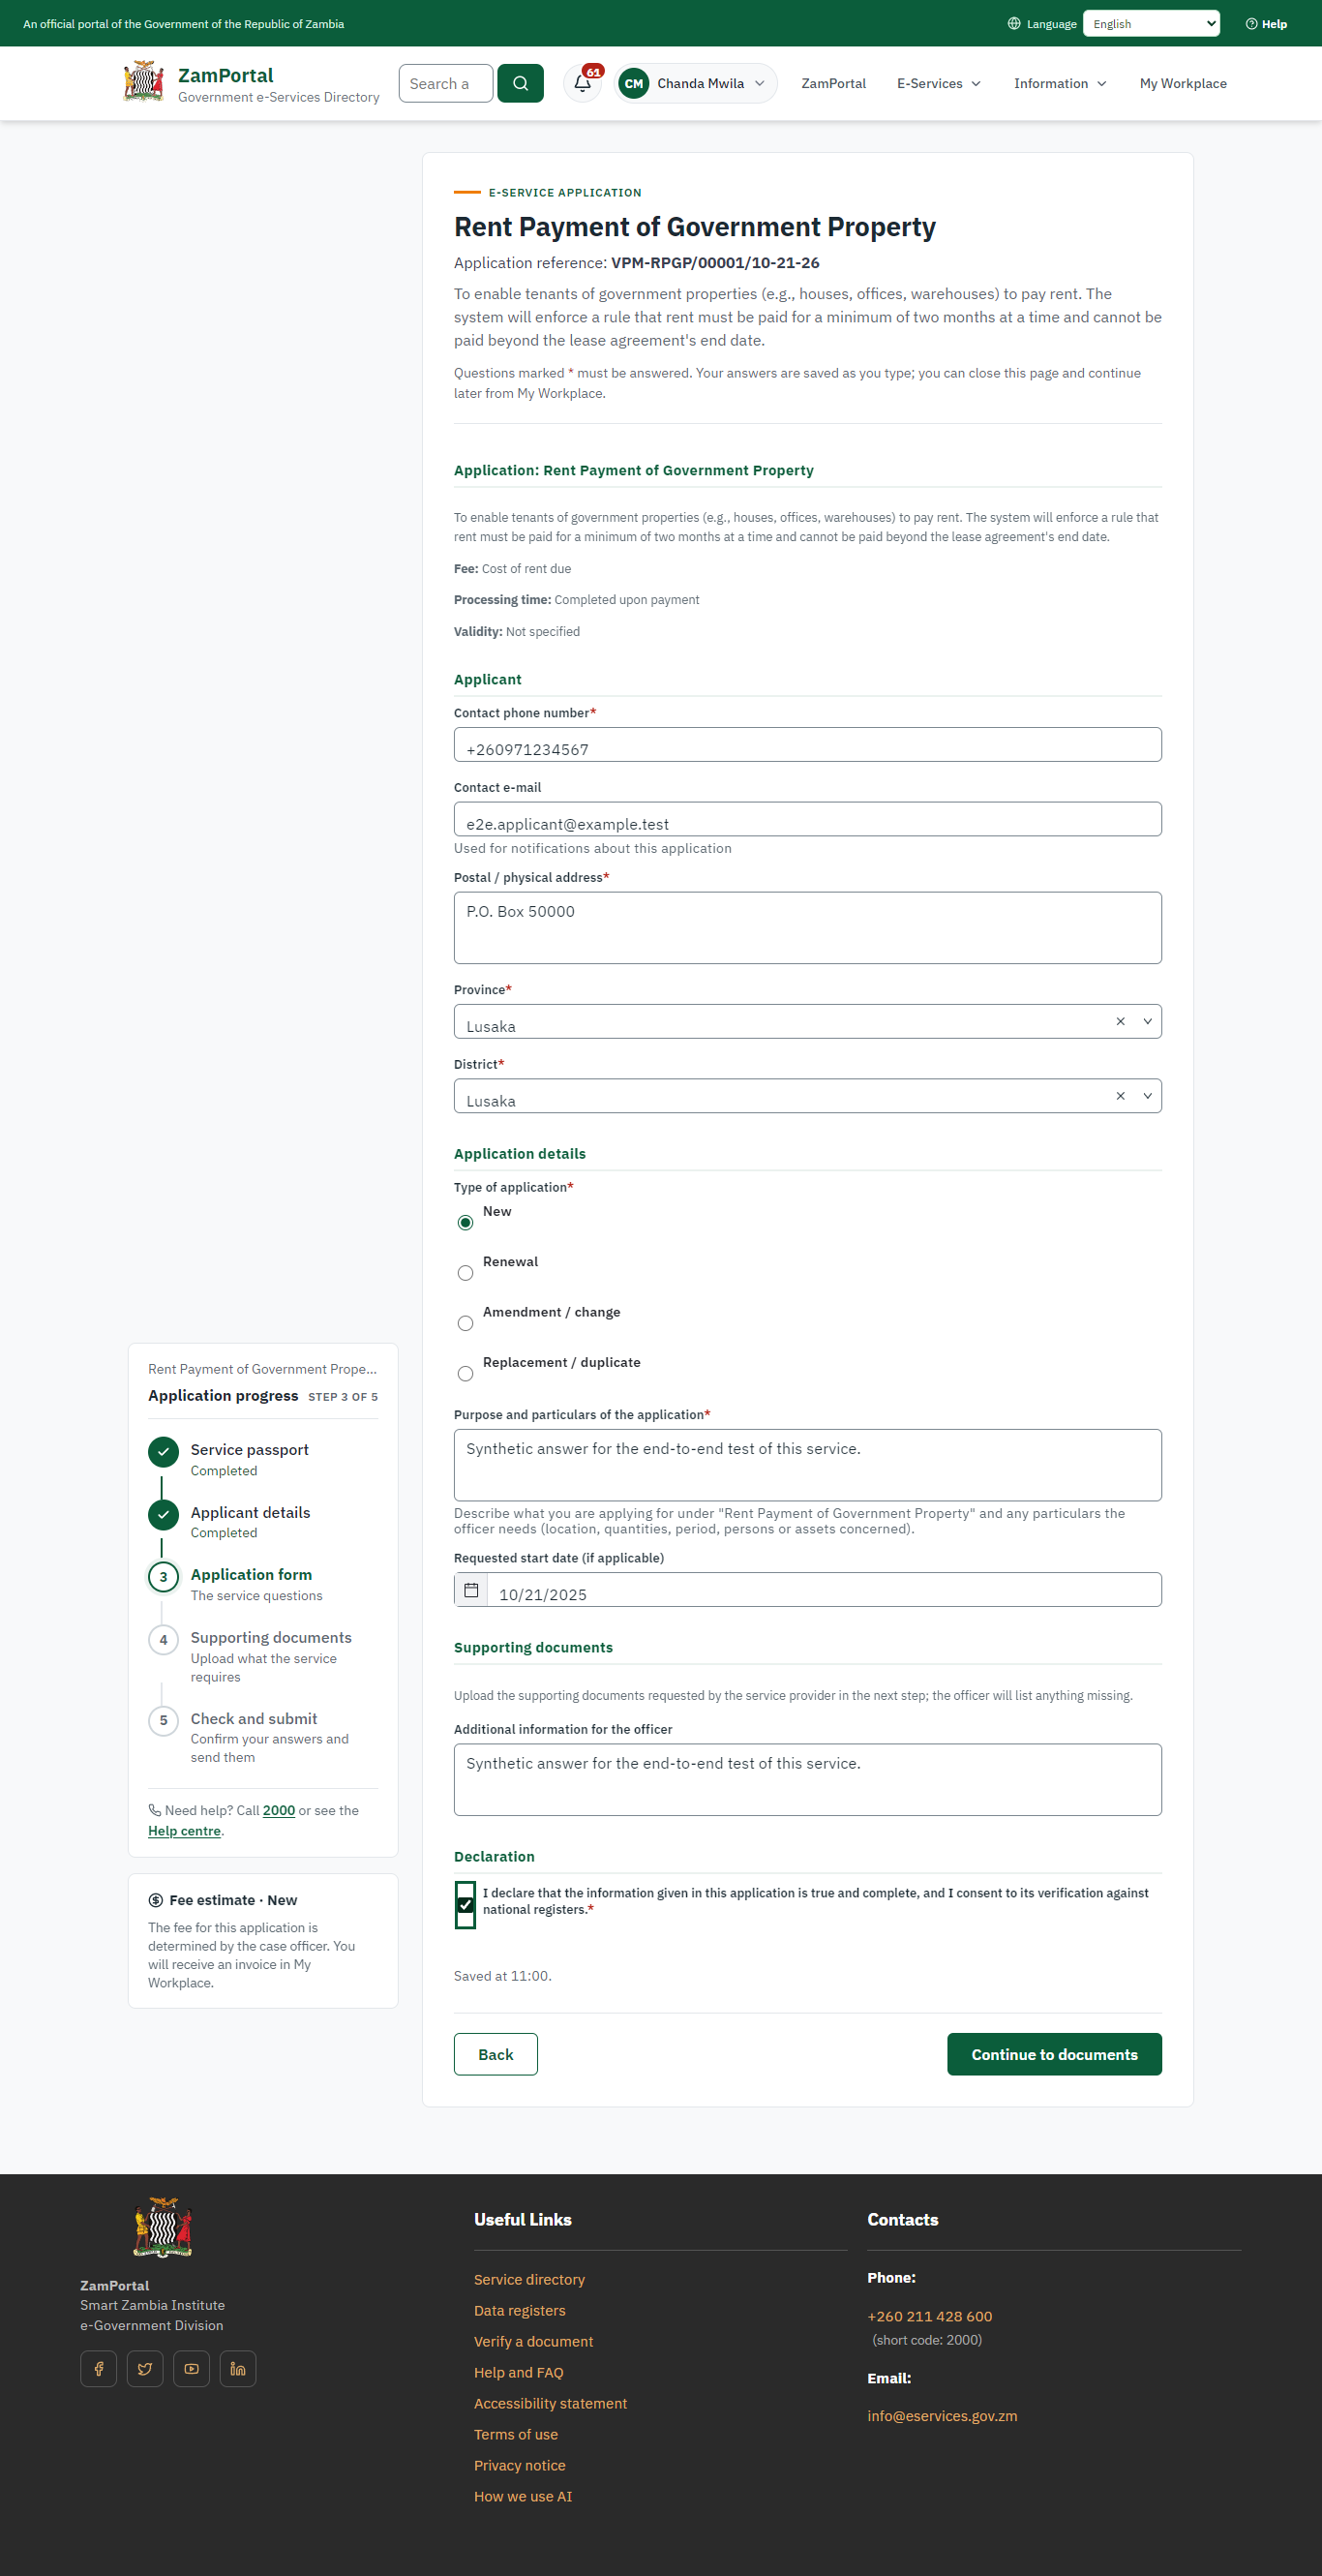The height and width of the screenshot is (2576, 1322).
Task: Click the ZamPortal coat of arms logo
Action: coord(144,82)
